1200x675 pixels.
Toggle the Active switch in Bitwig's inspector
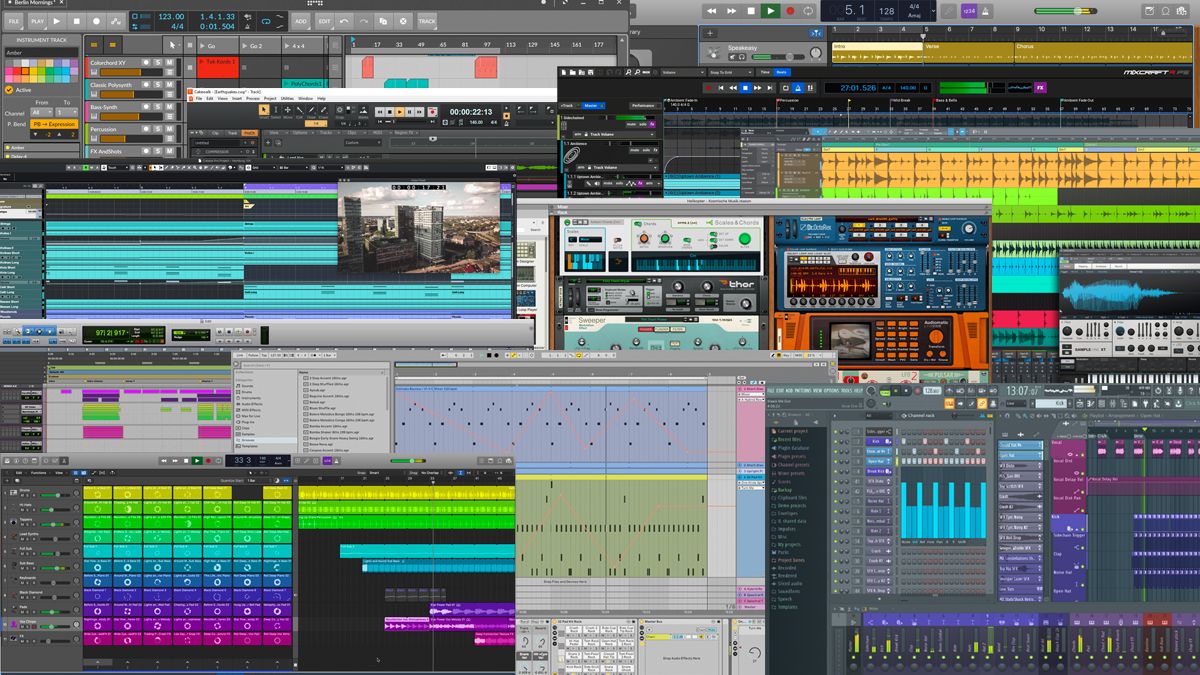point(8,89)
